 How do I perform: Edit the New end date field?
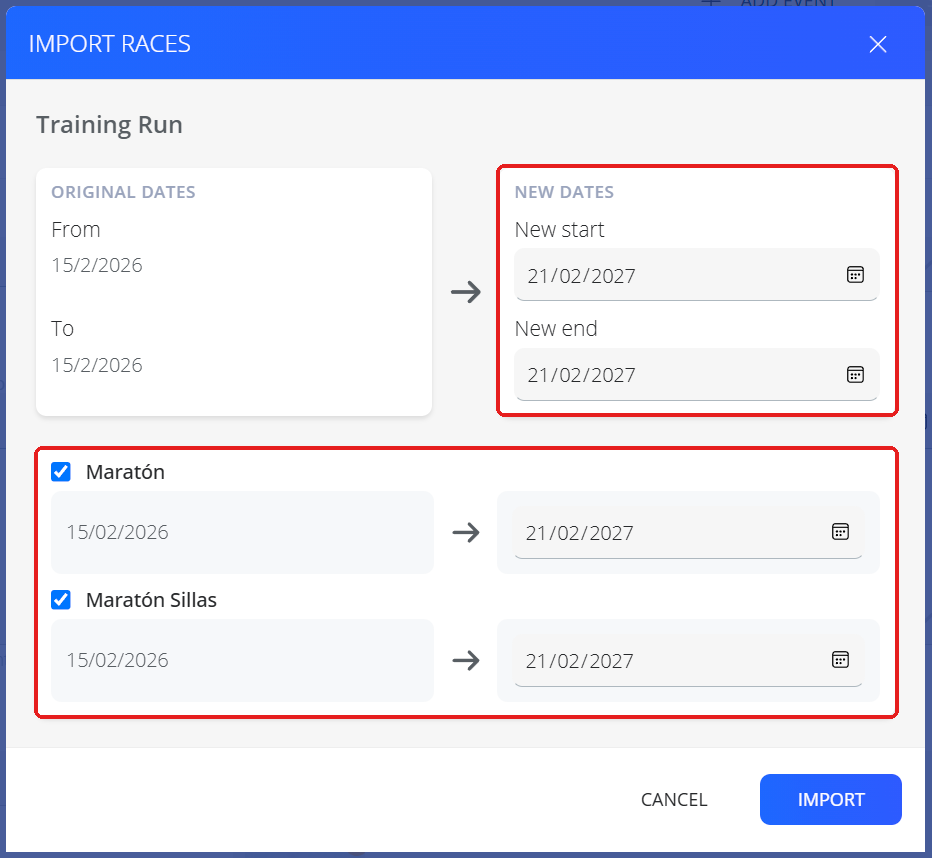(696, 375)
